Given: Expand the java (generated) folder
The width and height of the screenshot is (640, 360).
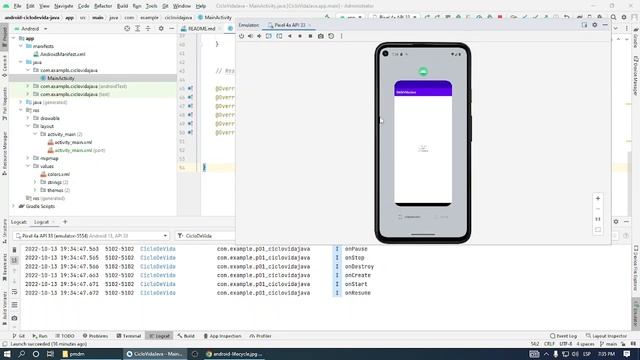Looking at the screenshot, I should click(21, 102).
